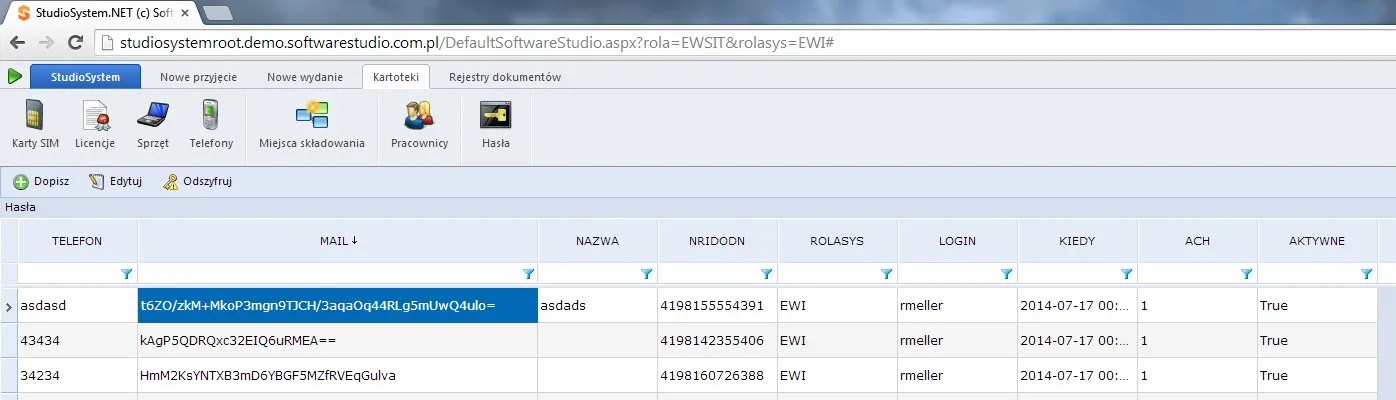
Task: Sort by the KIEDY column header
Action: [x=1077, y=241]
